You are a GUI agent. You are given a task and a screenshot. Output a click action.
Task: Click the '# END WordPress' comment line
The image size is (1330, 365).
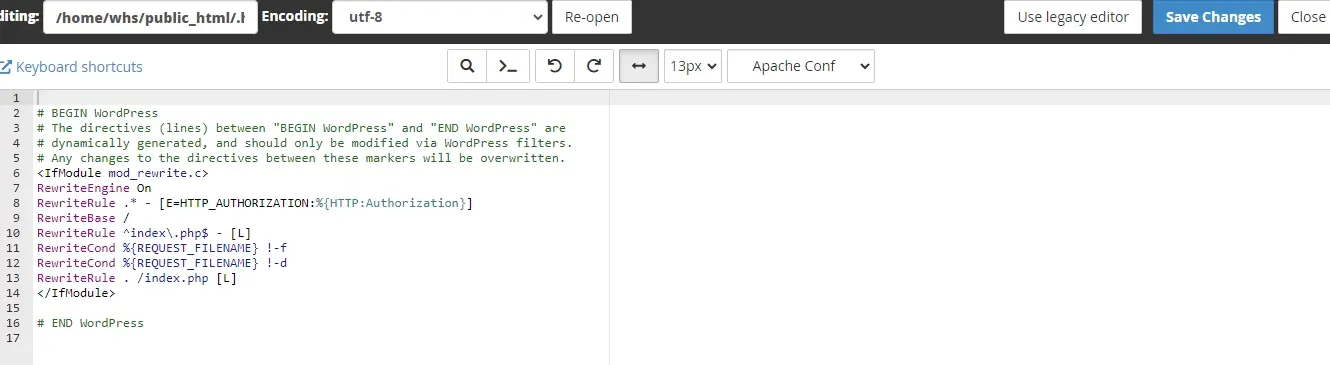pyautogui.click(x=90, y=323)
